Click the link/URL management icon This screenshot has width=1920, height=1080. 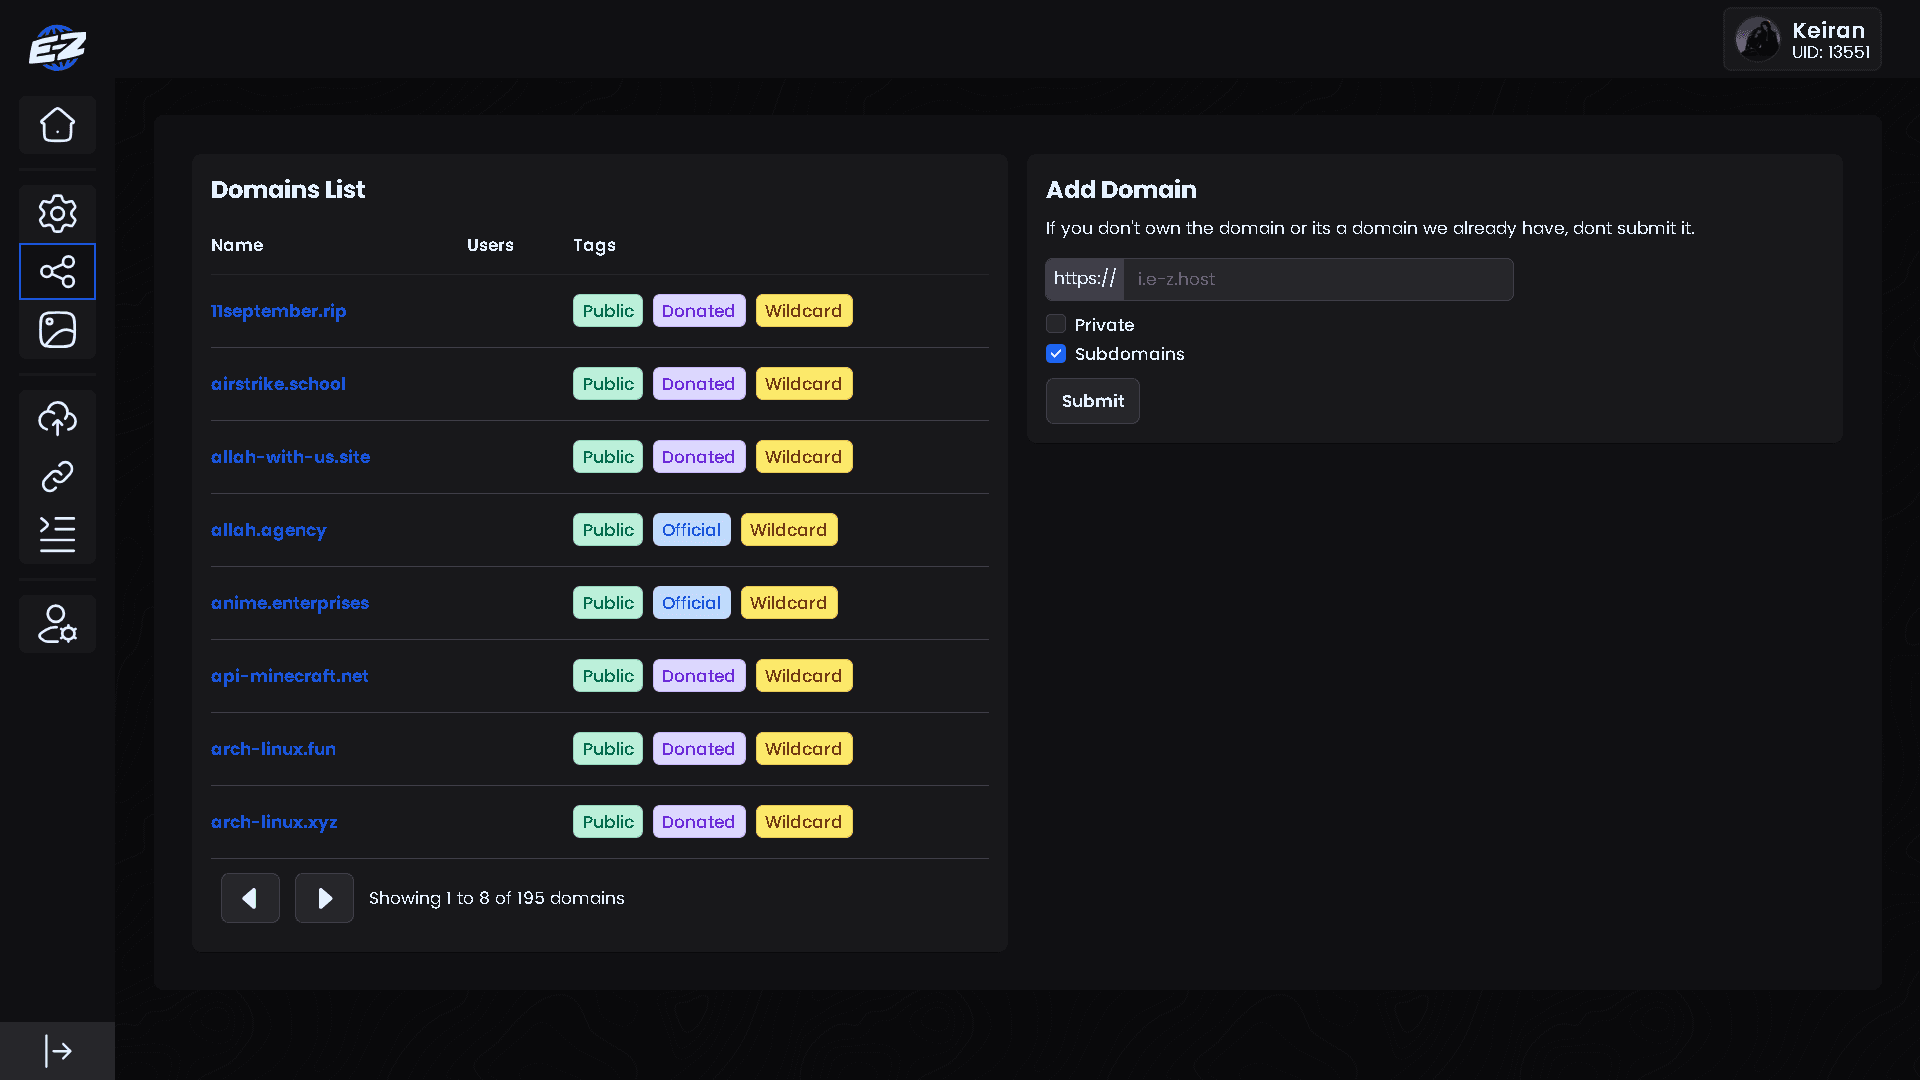click(57, 476)
